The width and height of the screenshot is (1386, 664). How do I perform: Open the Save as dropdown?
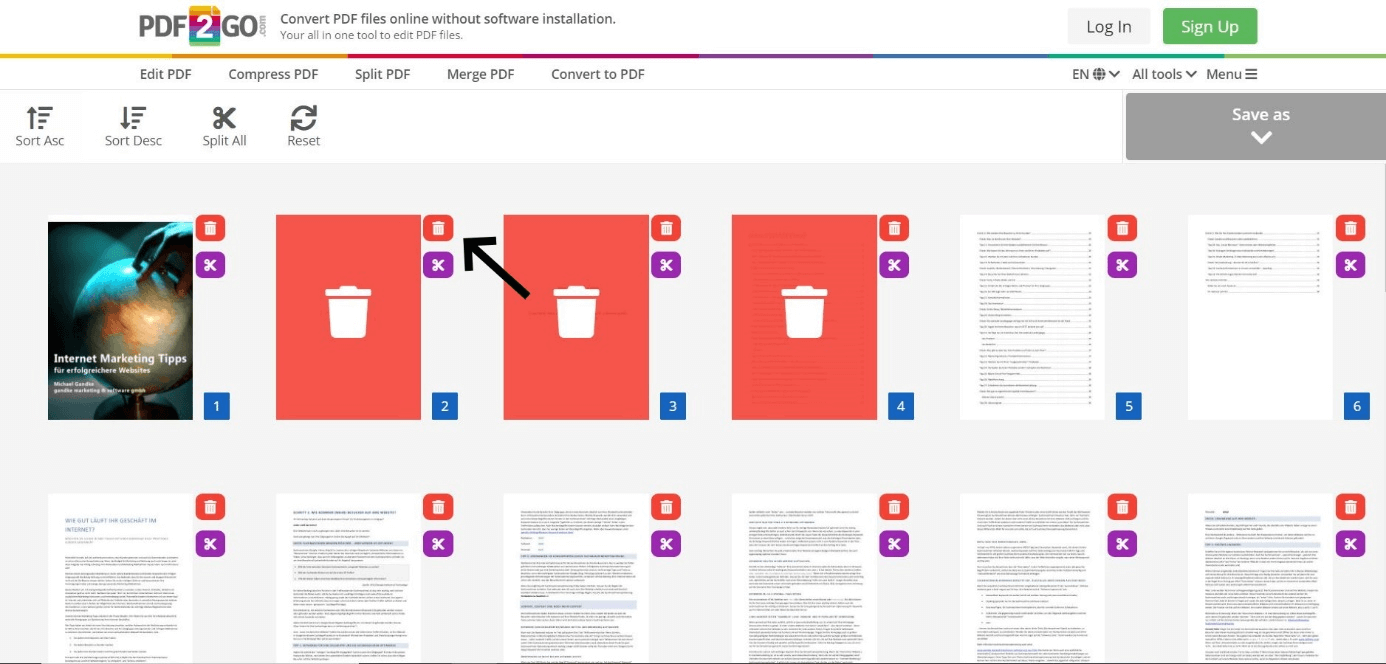pos(1260,126)
